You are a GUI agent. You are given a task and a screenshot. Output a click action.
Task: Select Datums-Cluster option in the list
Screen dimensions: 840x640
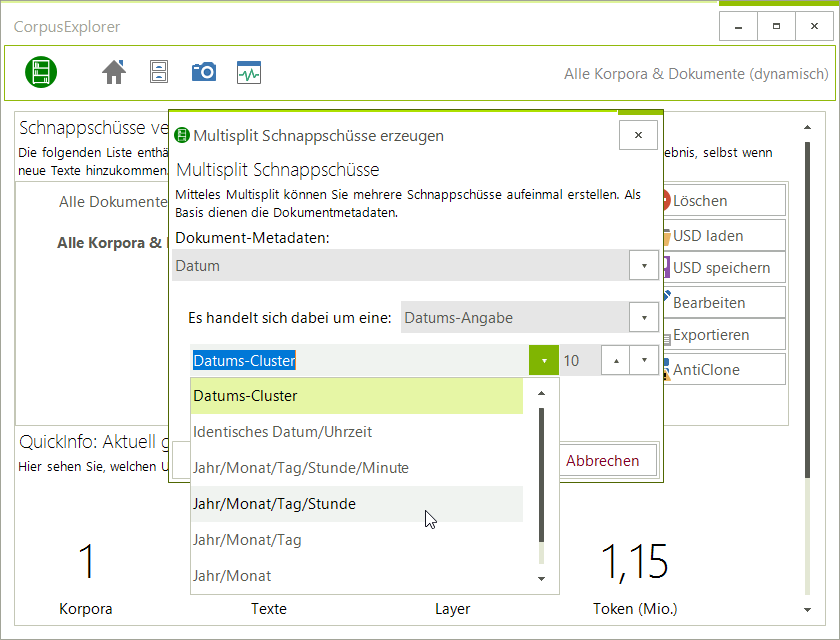[x=357, y=396]
